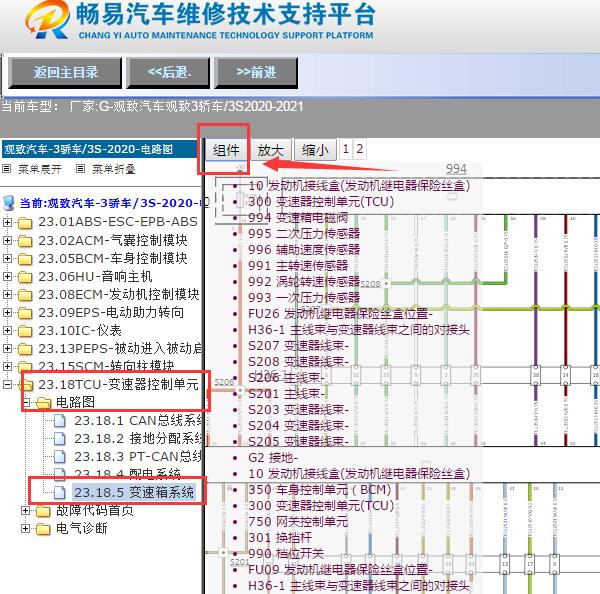
Task: Expand 23.09EPS-电动助力转向 node
Action: click(7, 312)
